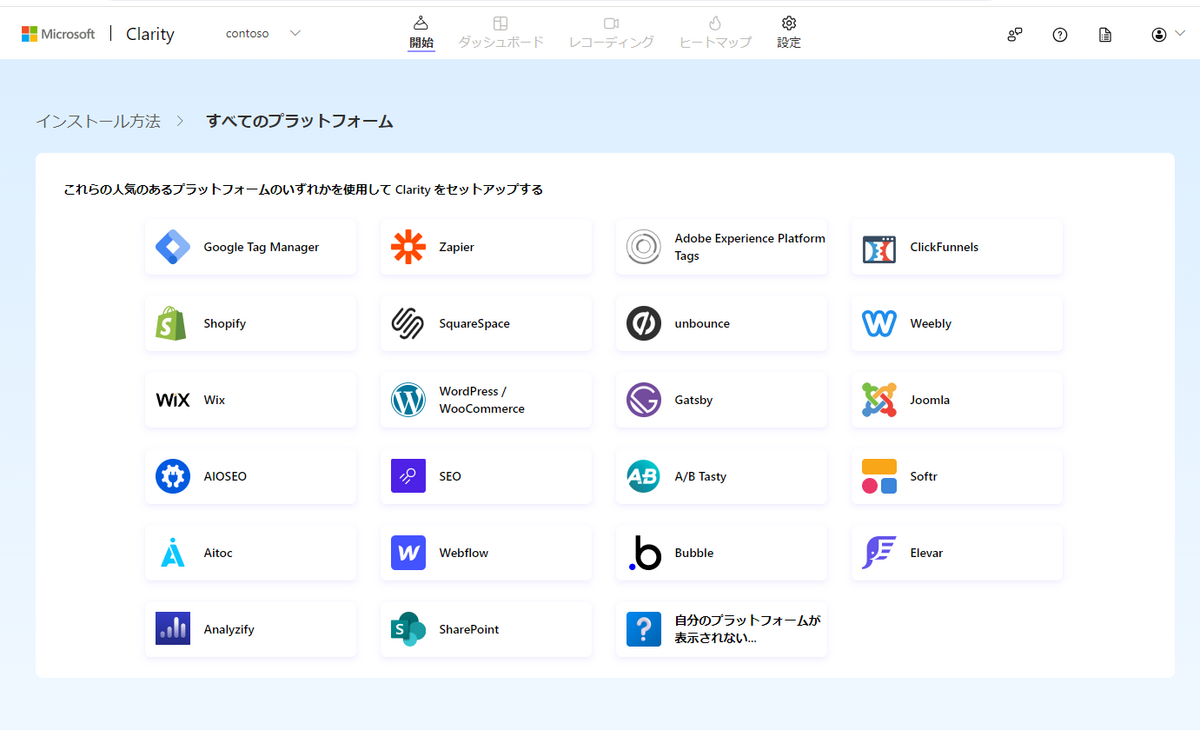
Task: Click the Google Tag Manager icon
Action: [173, 247]
